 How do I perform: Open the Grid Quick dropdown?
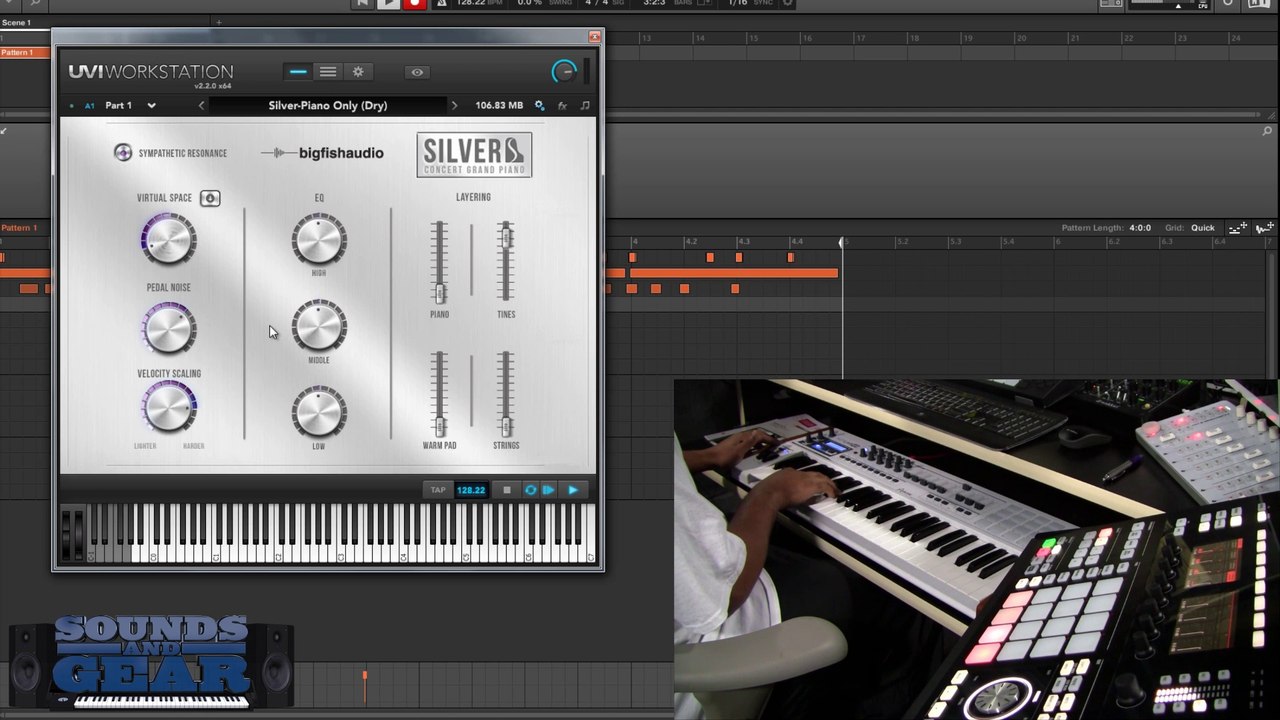pyautogui.click(x=1203, y=228)
